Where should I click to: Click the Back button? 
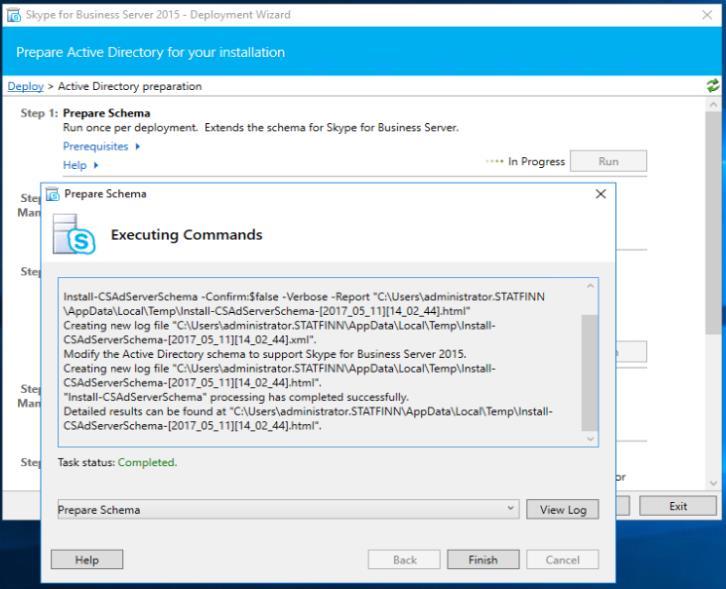point(404,559)
